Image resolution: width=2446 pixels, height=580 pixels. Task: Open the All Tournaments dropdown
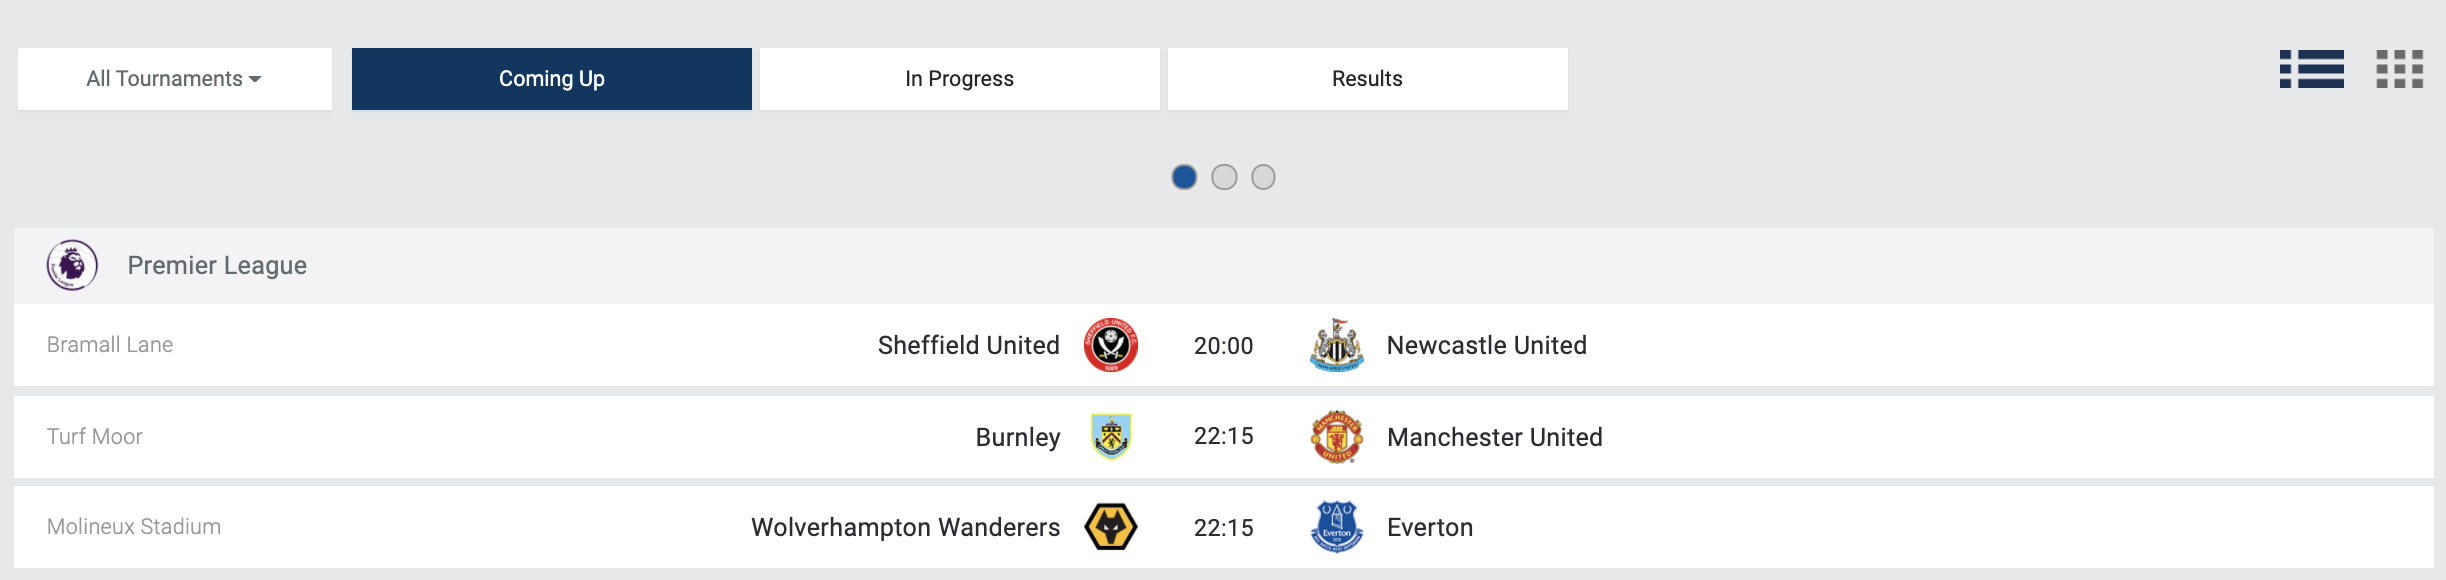[174, 79]
